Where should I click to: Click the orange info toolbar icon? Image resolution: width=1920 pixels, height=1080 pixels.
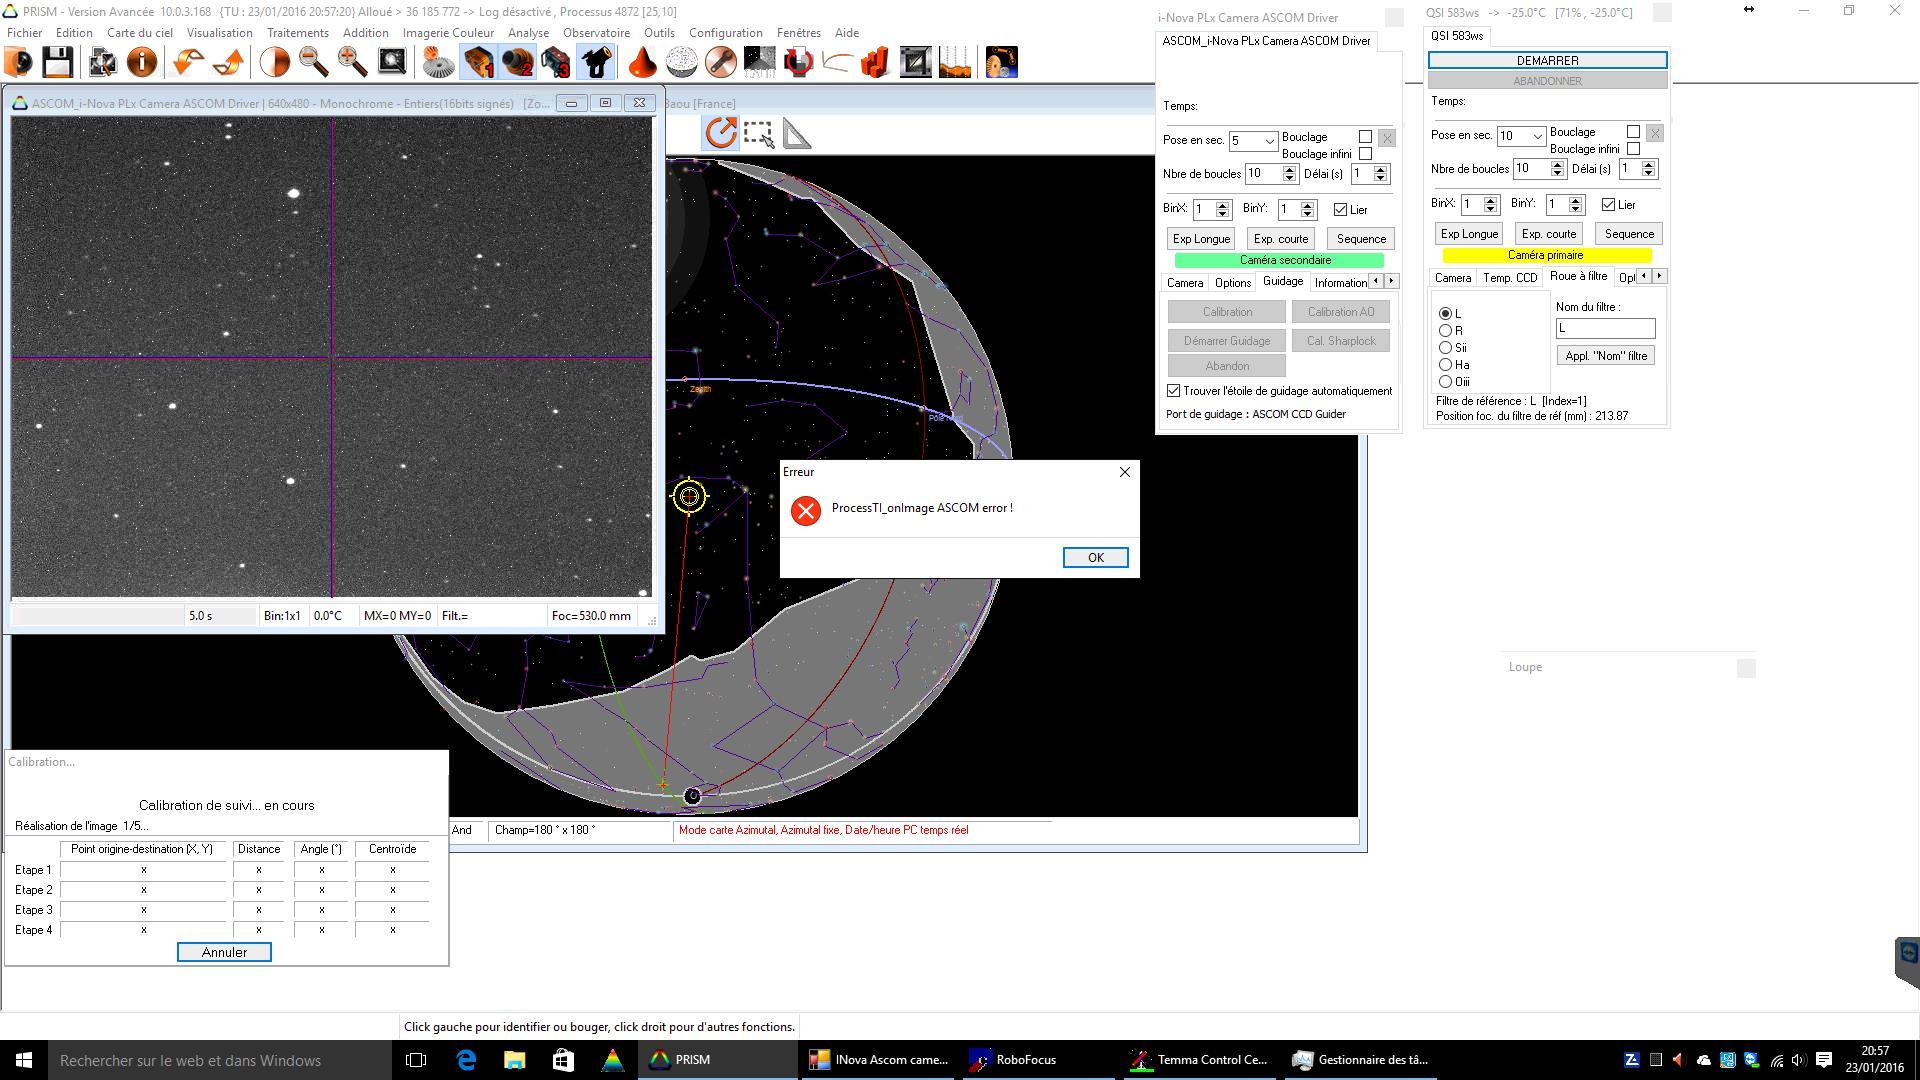click(x=142, y=62)
